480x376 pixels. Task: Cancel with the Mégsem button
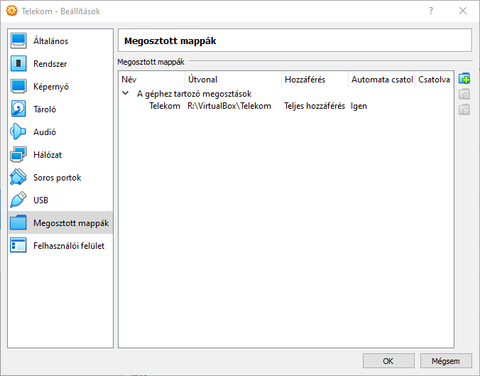(x=446, y=361)
